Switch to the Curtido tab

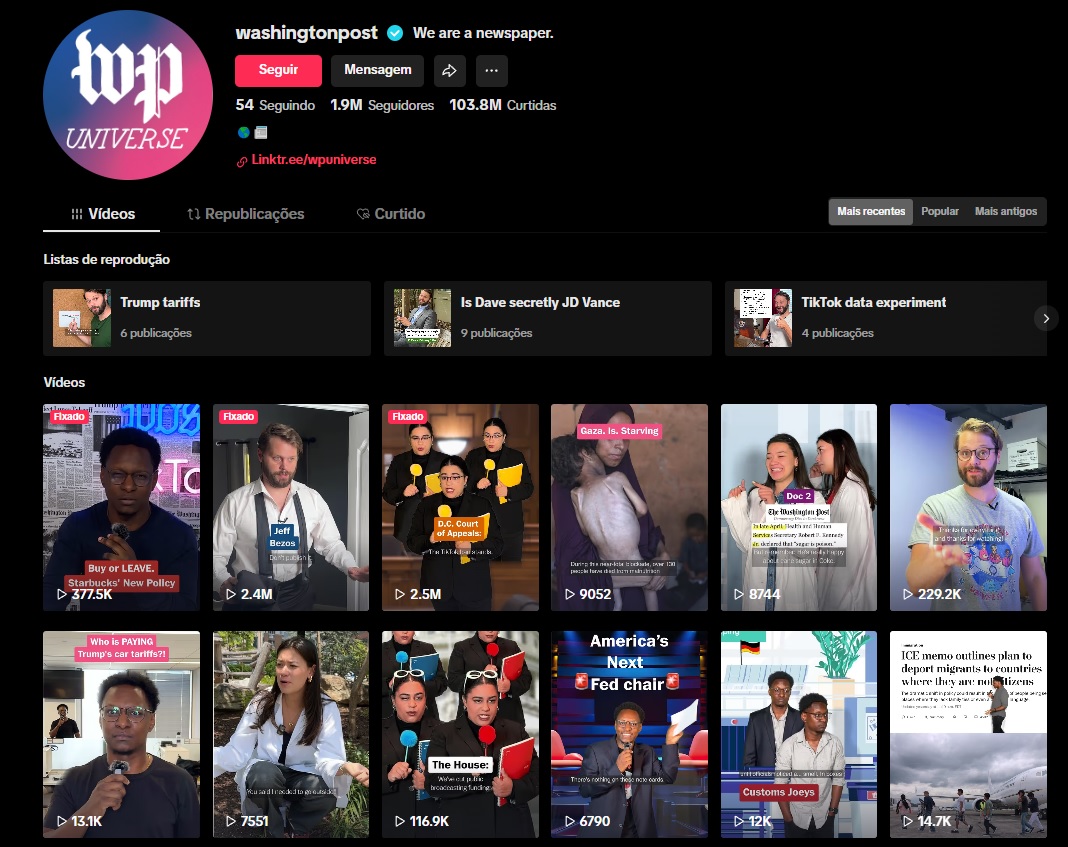click(391, 214)
